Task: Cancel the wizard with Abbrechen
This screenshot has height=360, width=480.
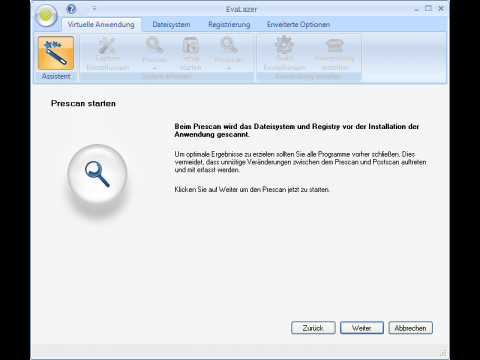Action: tap(410, 328)
